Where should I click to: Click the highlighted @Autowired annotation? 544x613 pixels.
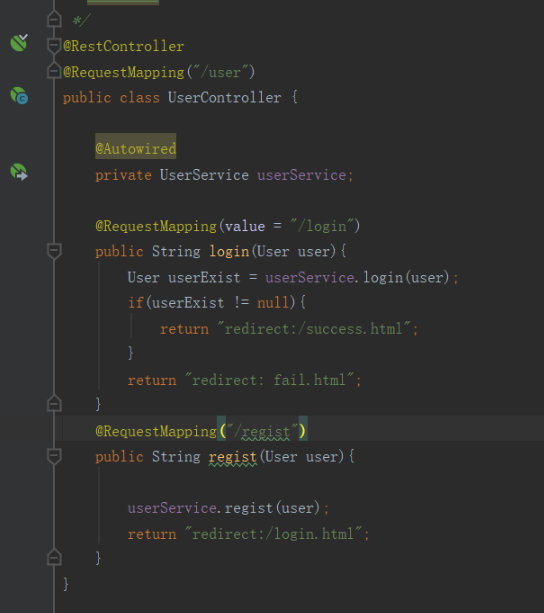136,149
